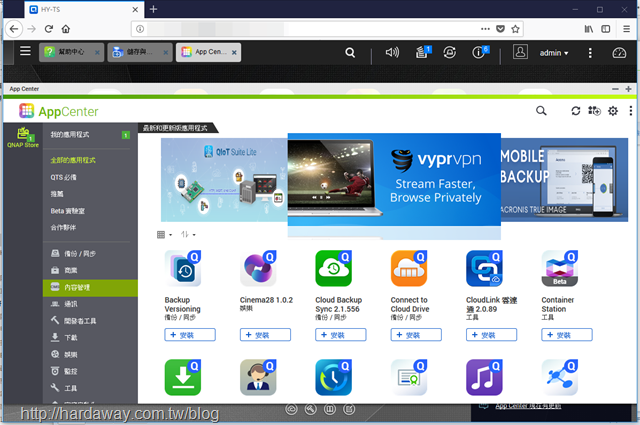Screen dimensions: 640x425
Task: Open the purple music note app icon
Action: (x=484, y=378)
